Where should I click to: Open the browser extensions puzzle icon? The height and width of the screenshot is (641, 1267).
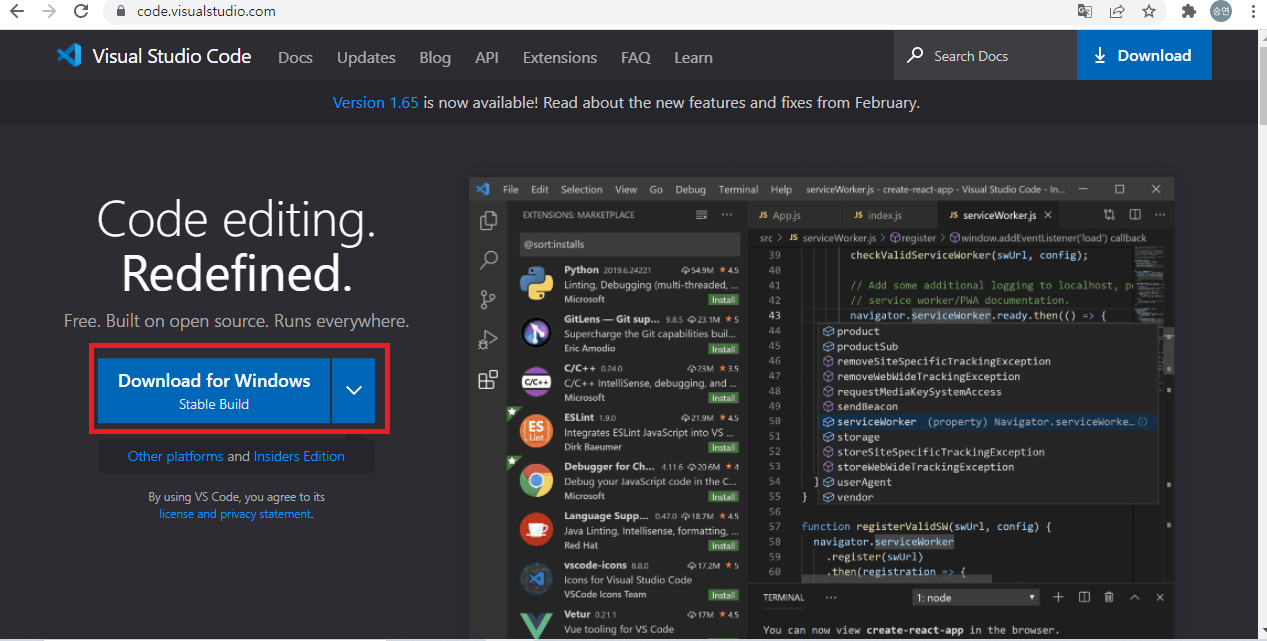pos(1189,12)
